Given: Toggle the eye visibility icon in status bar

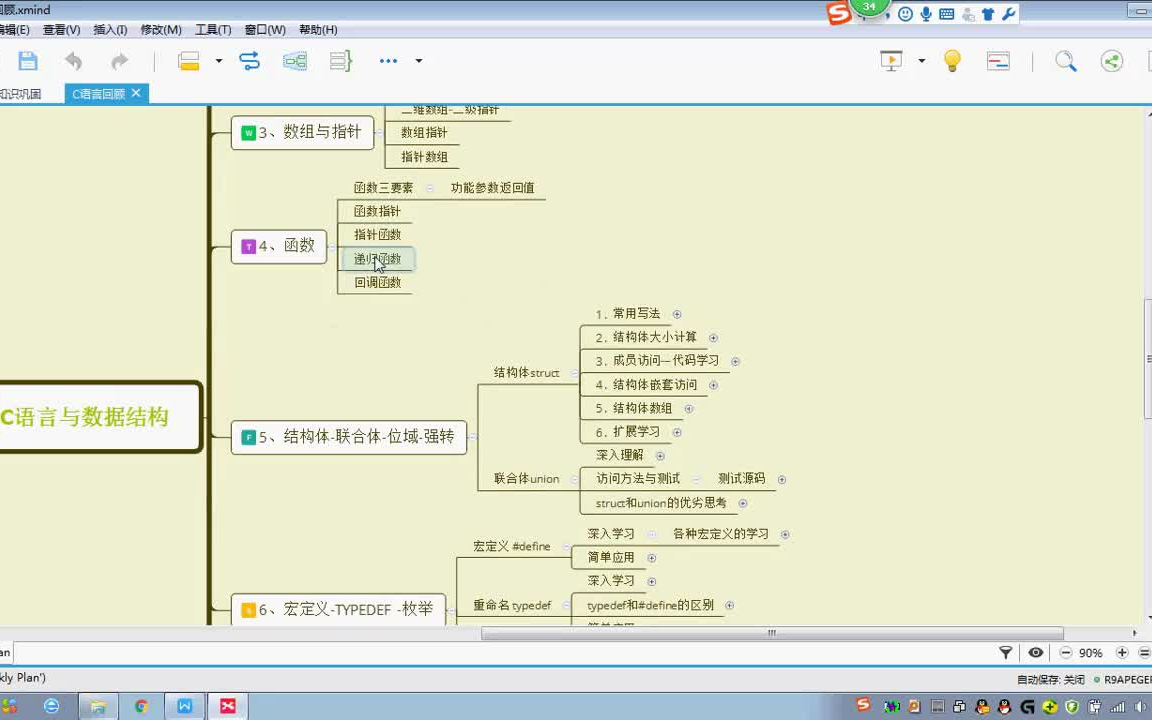Looking at the screenshot, I should [1035, 652].
